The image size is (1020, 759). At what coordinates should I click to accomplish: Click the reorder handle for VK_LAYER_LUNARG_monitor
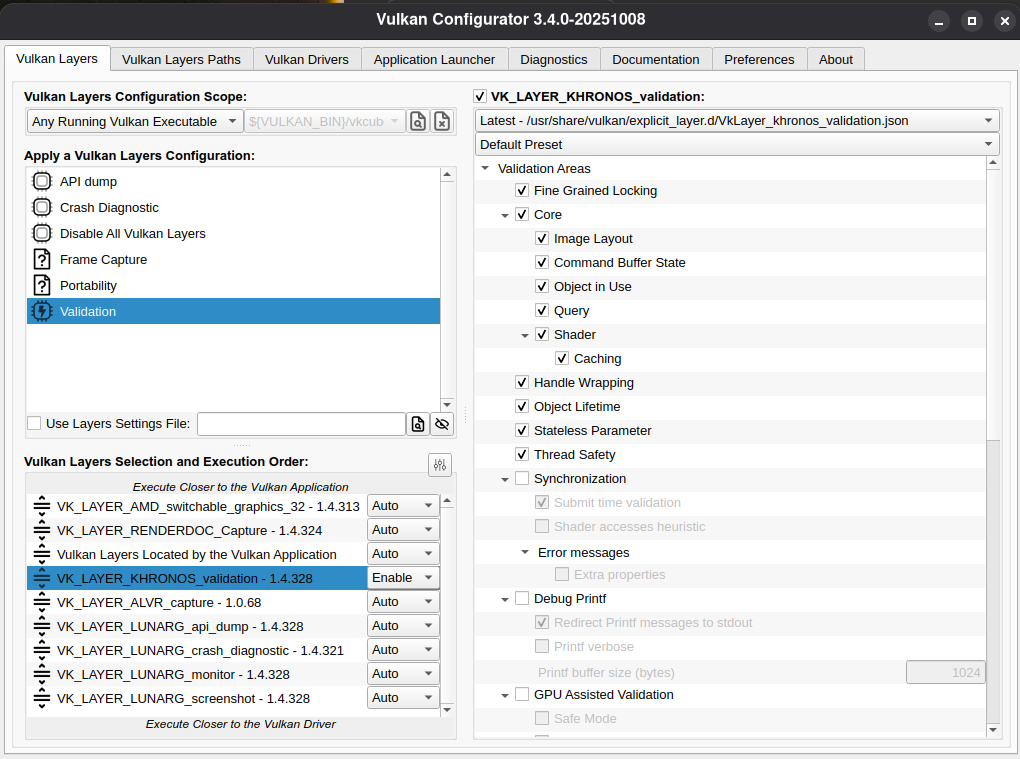coord(42,674)
